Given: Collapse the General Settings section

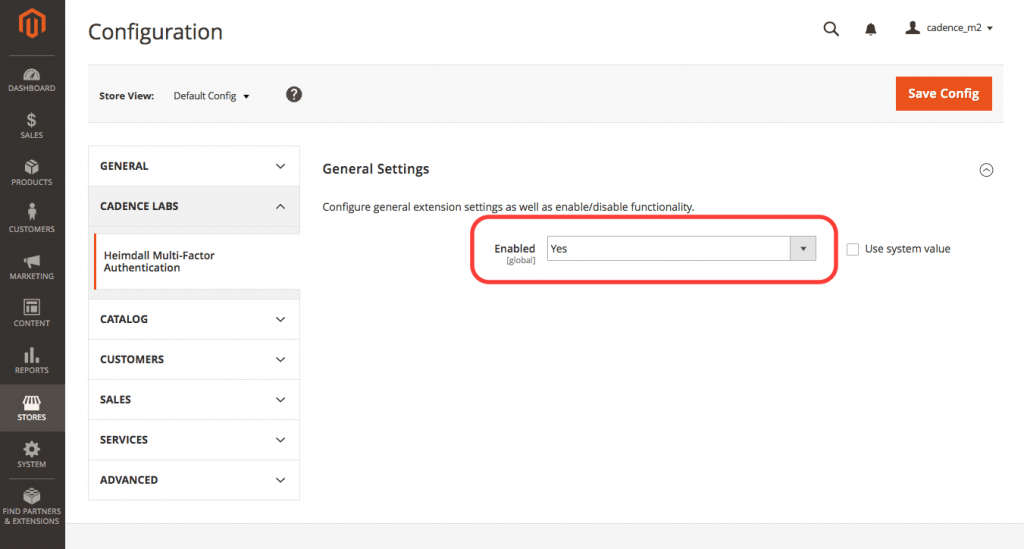Looking at the screenshot, I should coord(986,170).
